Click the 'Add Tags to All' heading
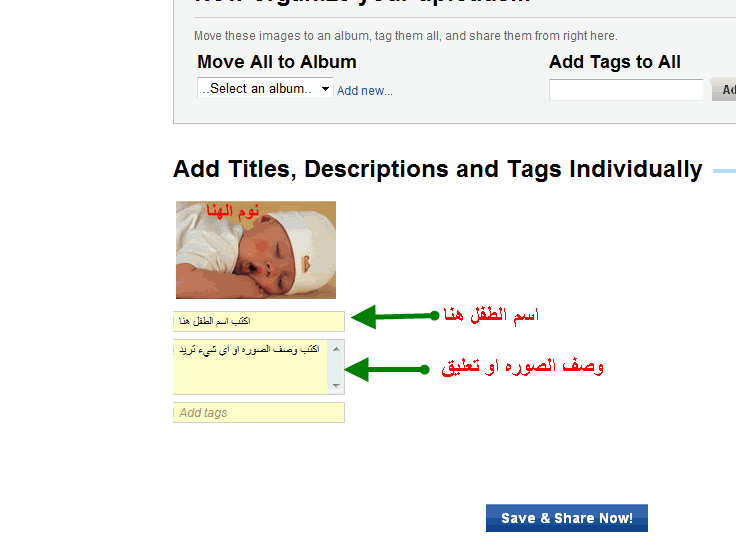The width and height of the screenshot is (736, 546). (x=615, y=62)
